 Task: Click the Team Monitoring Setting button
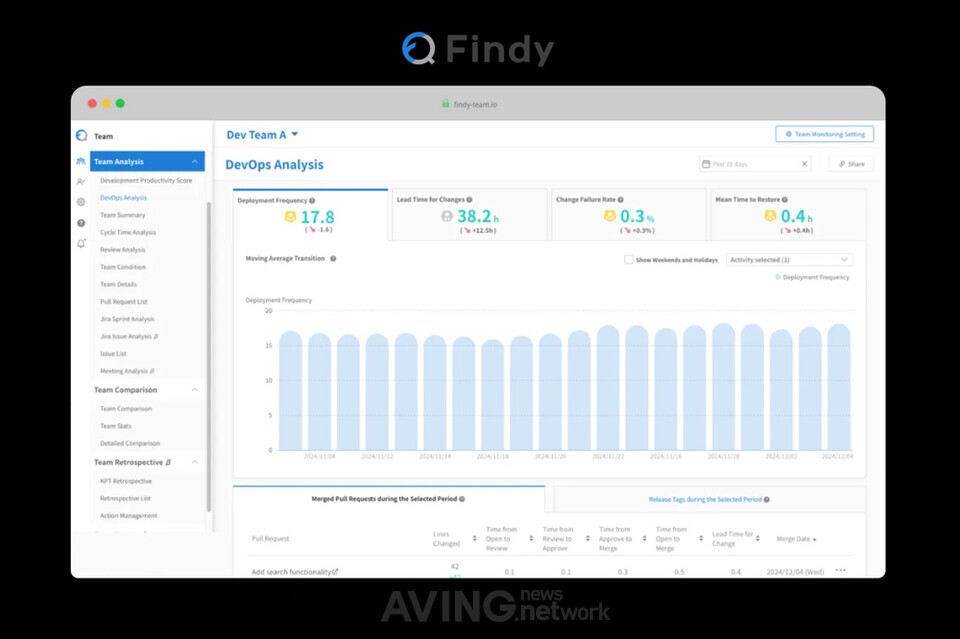coord(824,134)
